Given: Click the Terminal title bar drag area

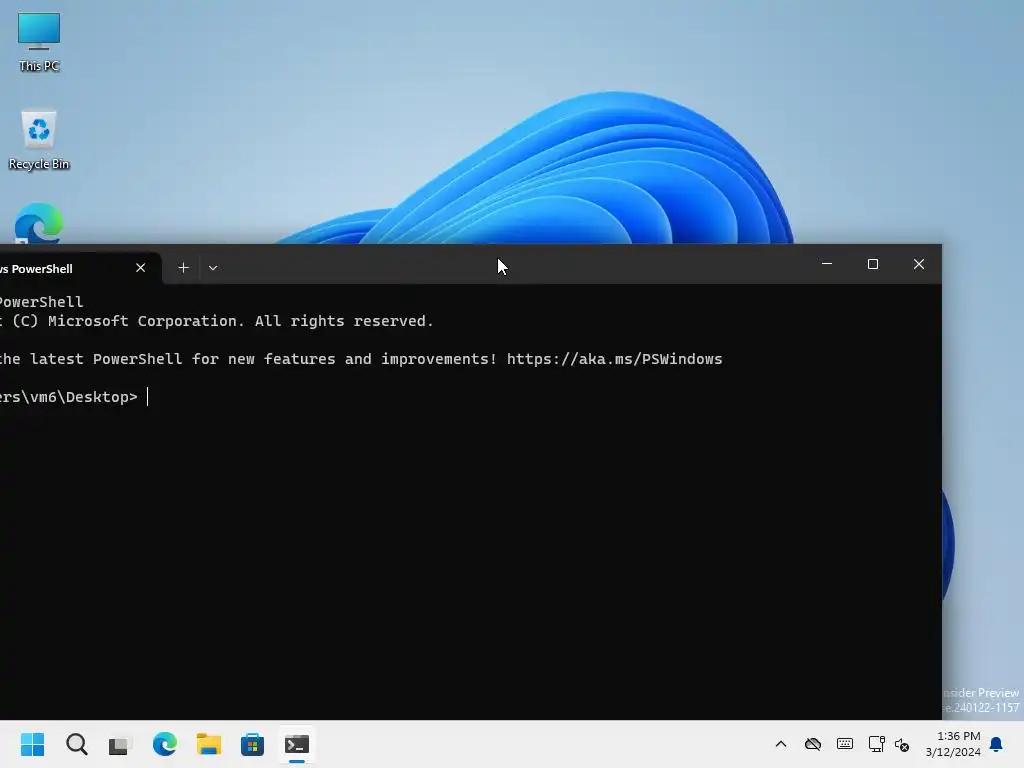Looking at the screenshot, I should point(516,264).
